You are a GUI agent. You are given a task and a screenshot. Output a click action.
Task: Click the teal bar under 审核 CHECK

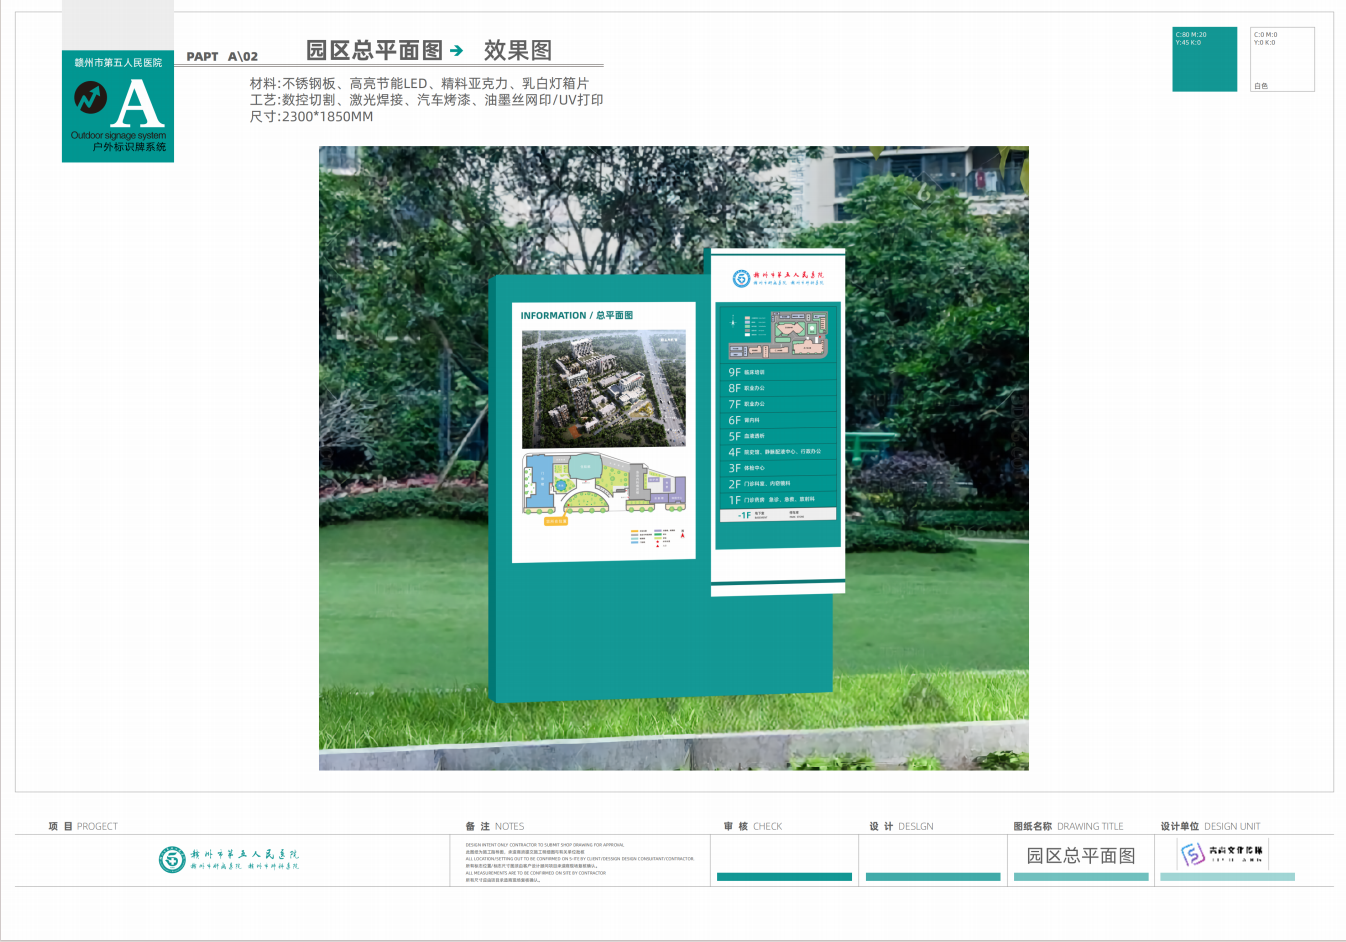pyautogui.click(x=784, y=877)
